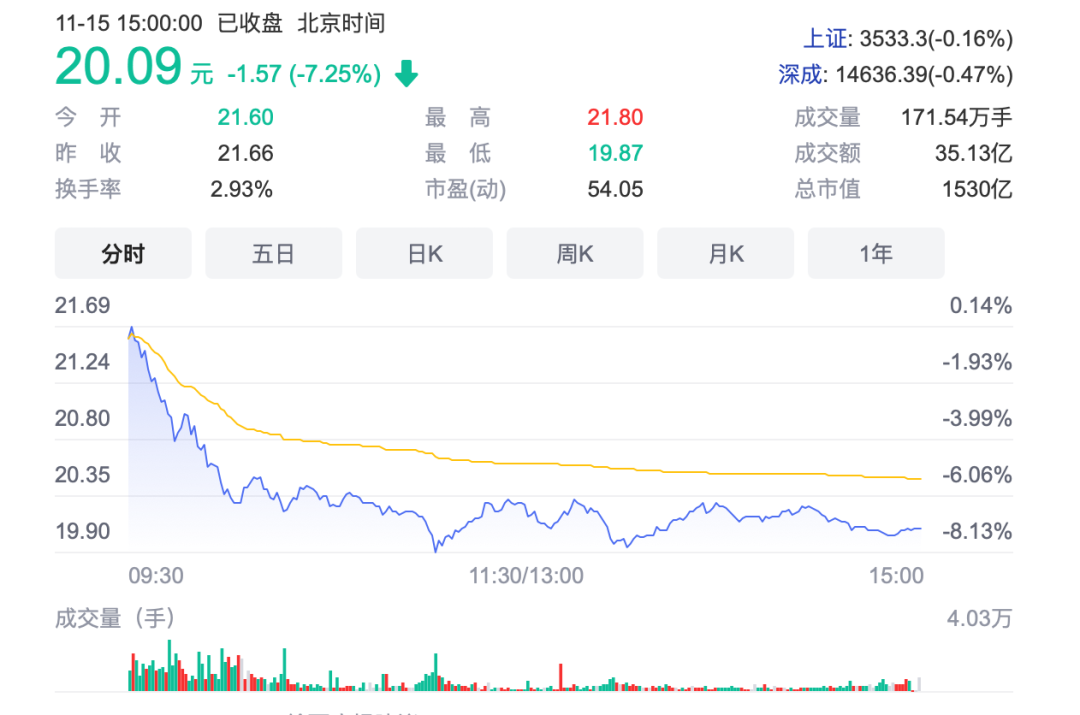Click the 09:30 time axis label
Image resolution: width=1080 pixels, height=715 pixels.
coord(156,576)
